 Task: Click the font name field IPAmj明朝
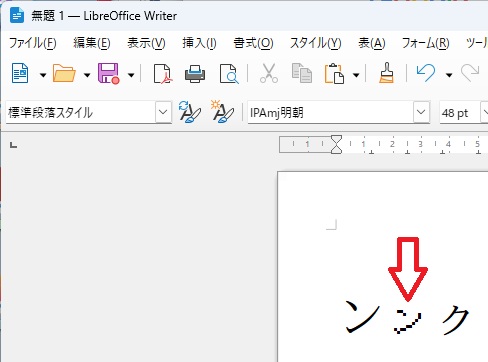(331, 112)
